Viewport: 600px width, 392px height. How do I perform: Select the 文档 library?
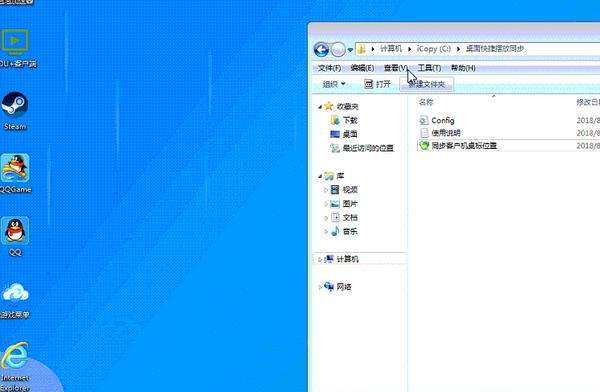350,217
